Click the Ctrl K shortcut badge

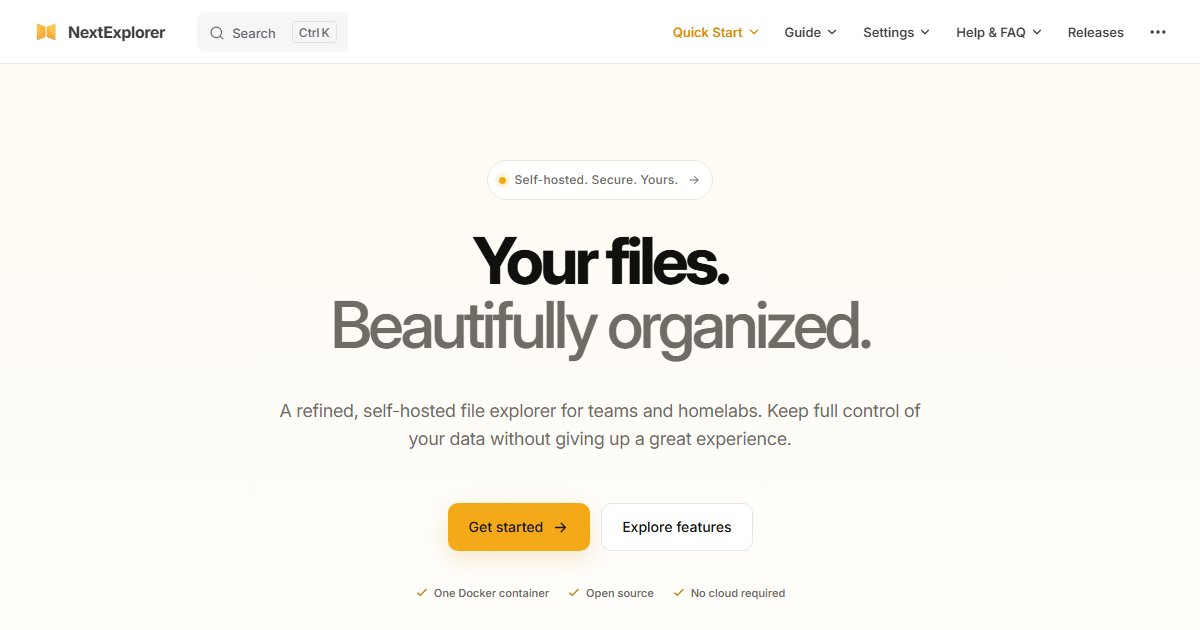click(314, 32)
